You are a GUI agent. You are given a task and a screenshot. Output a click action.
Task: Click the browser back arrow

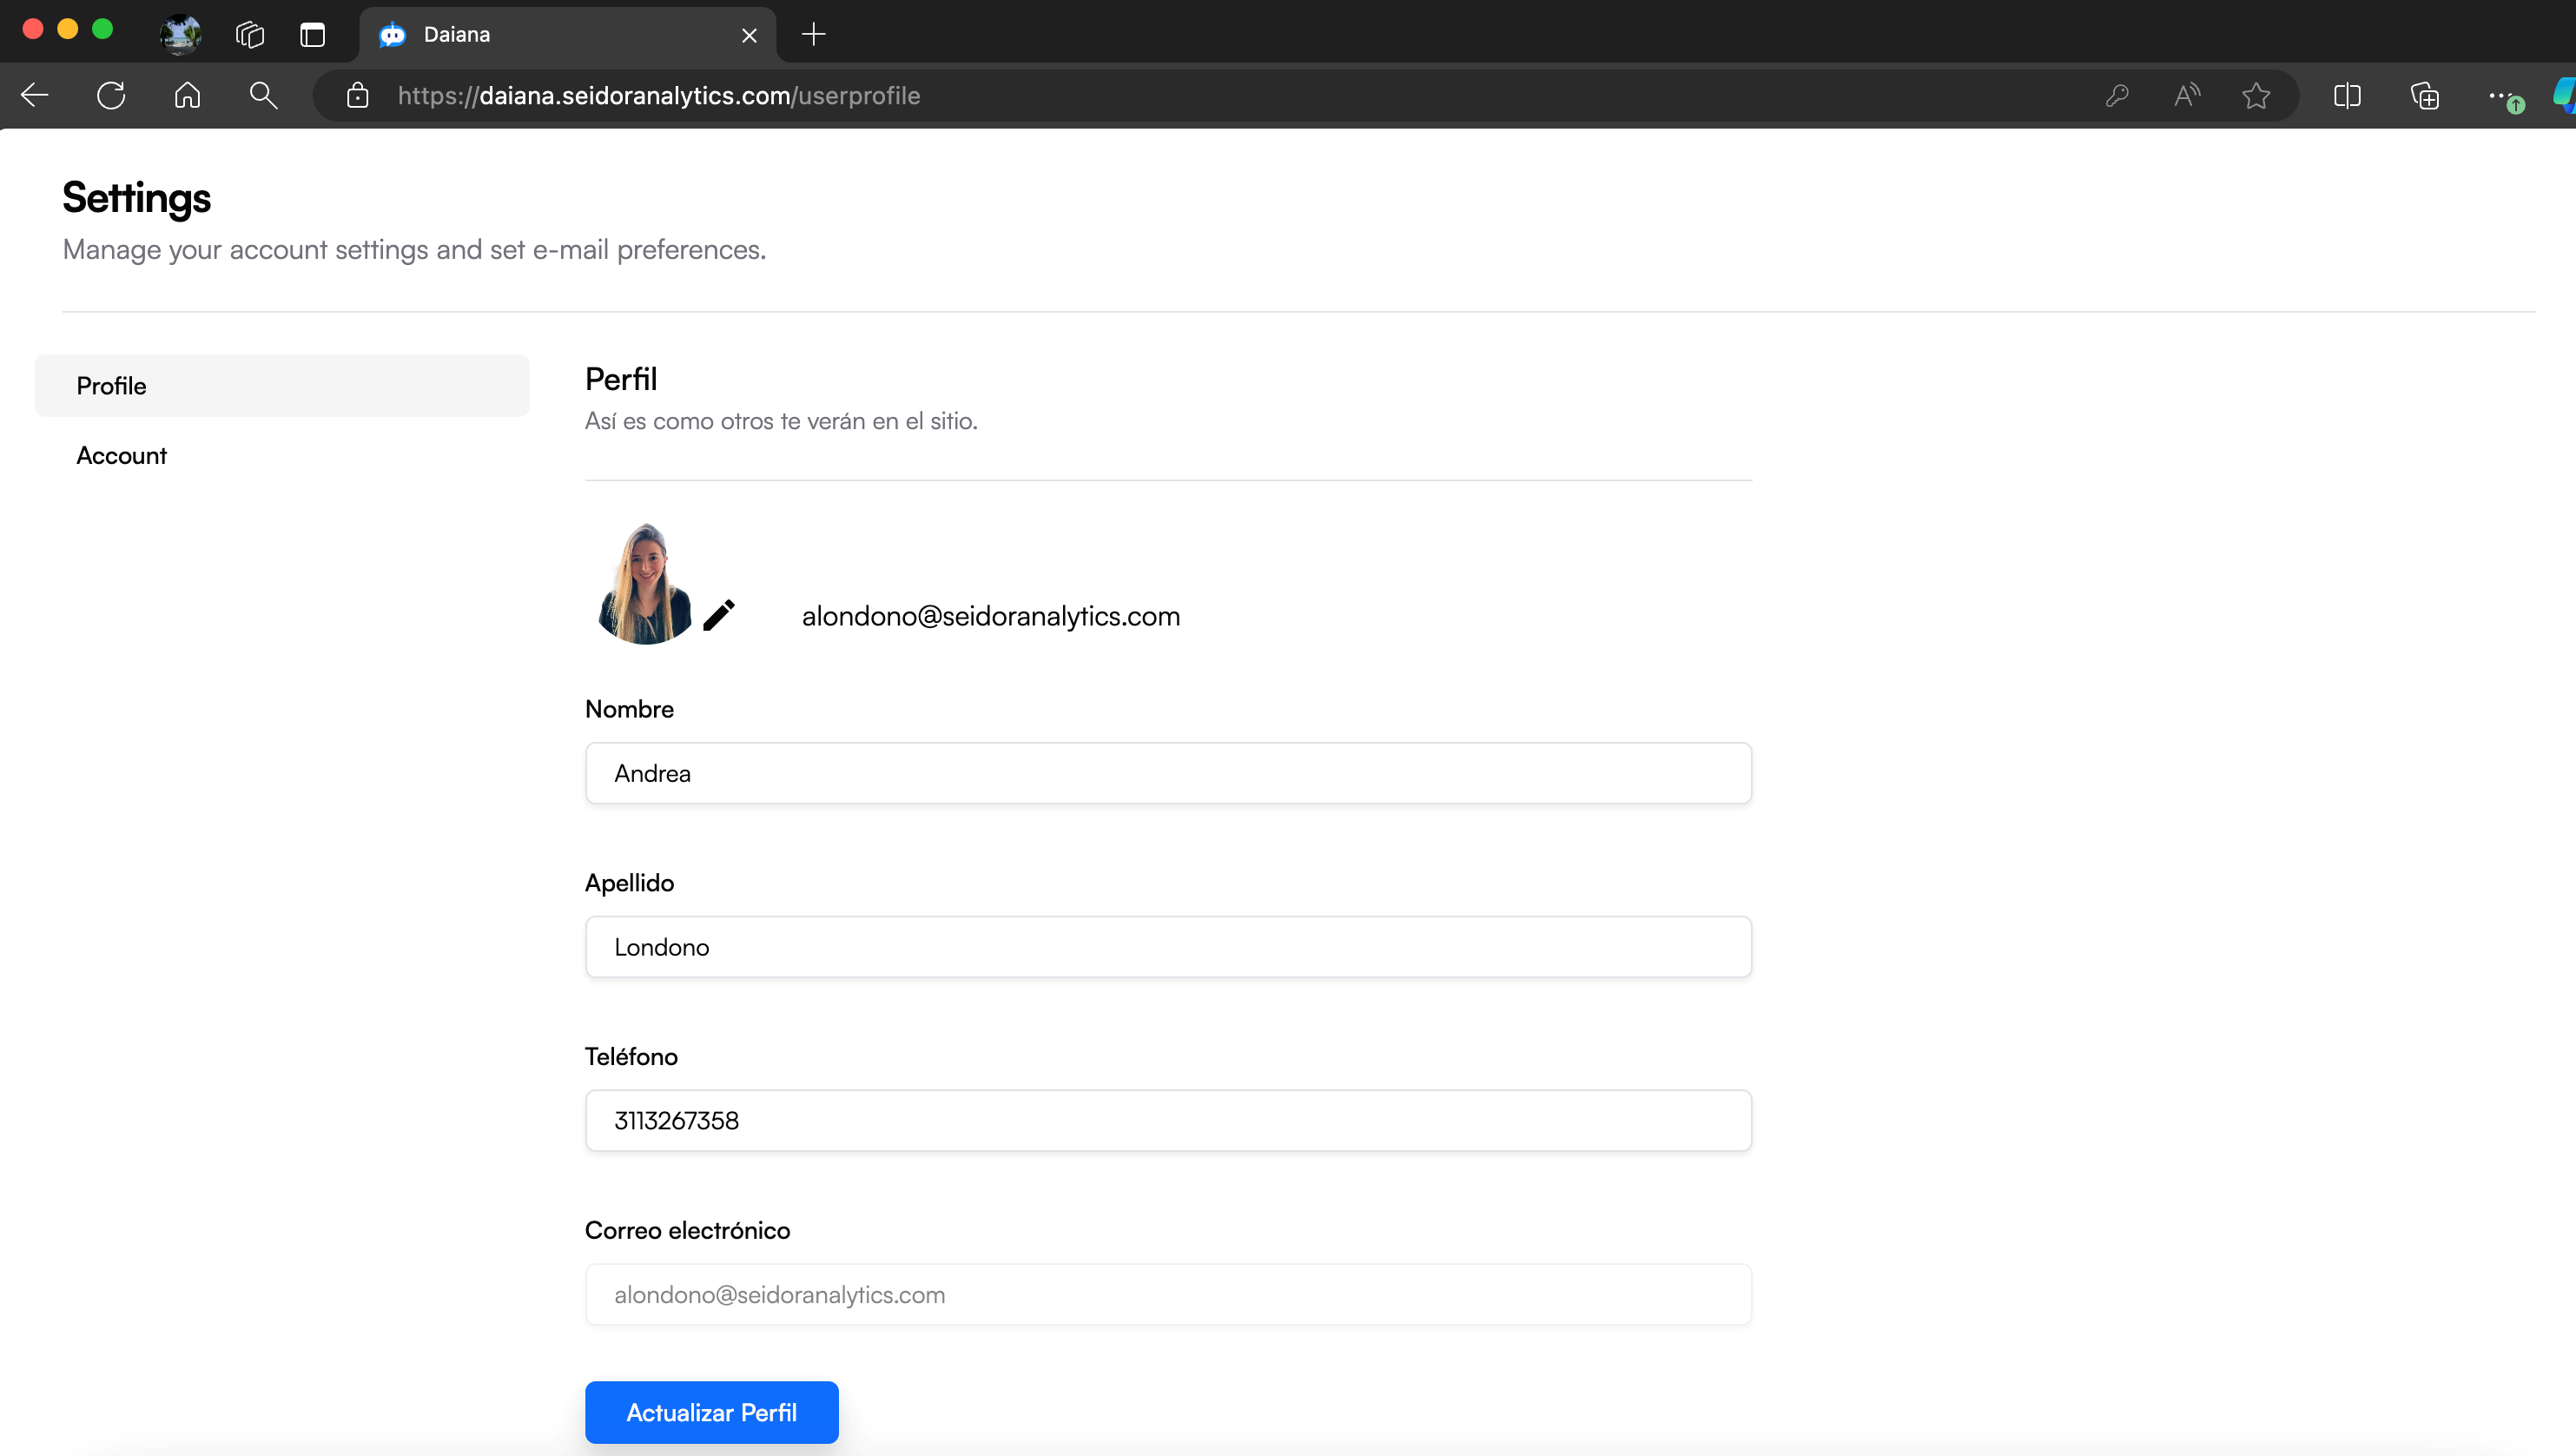[x=35, y=96]
